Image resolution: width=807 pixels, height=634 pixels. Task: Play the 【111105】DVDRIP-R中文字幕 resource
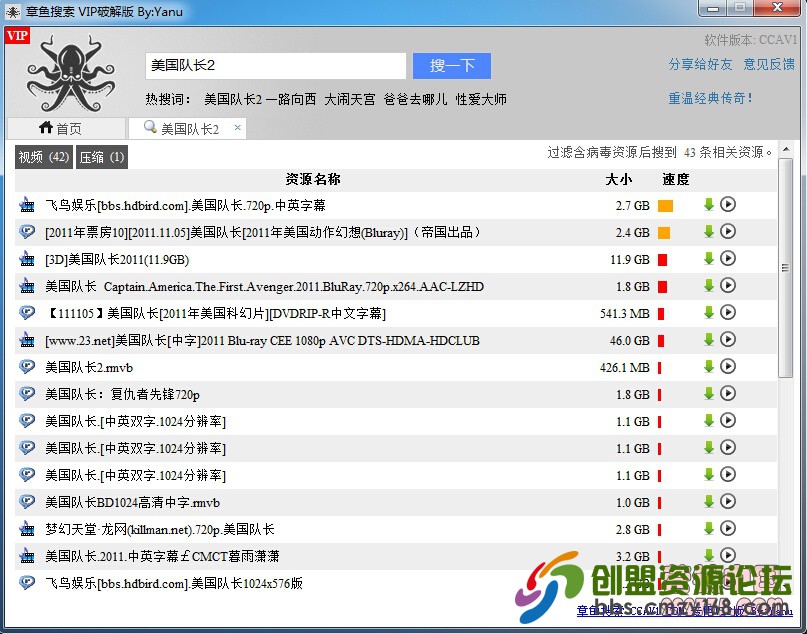[x=728, y=312]
